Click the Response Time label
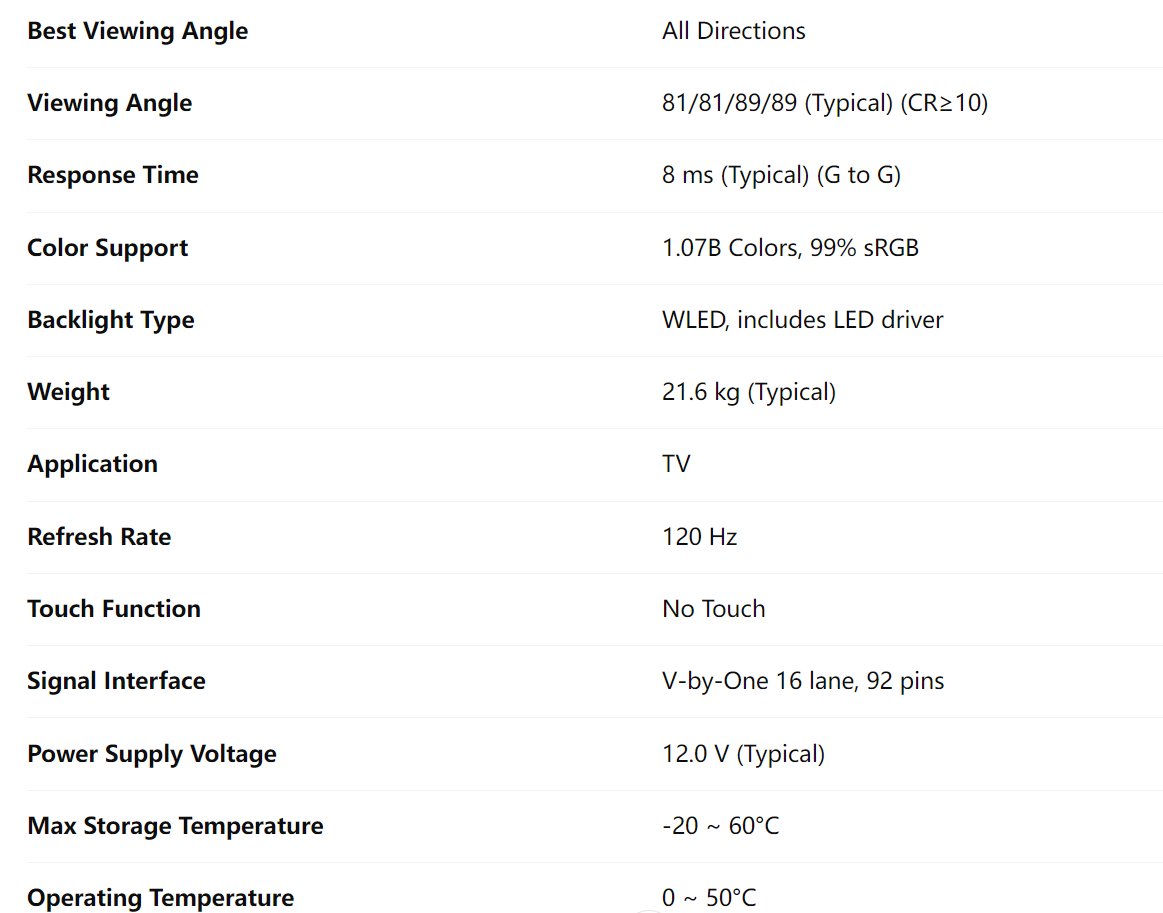1163x913 pixels. (112, 175)
